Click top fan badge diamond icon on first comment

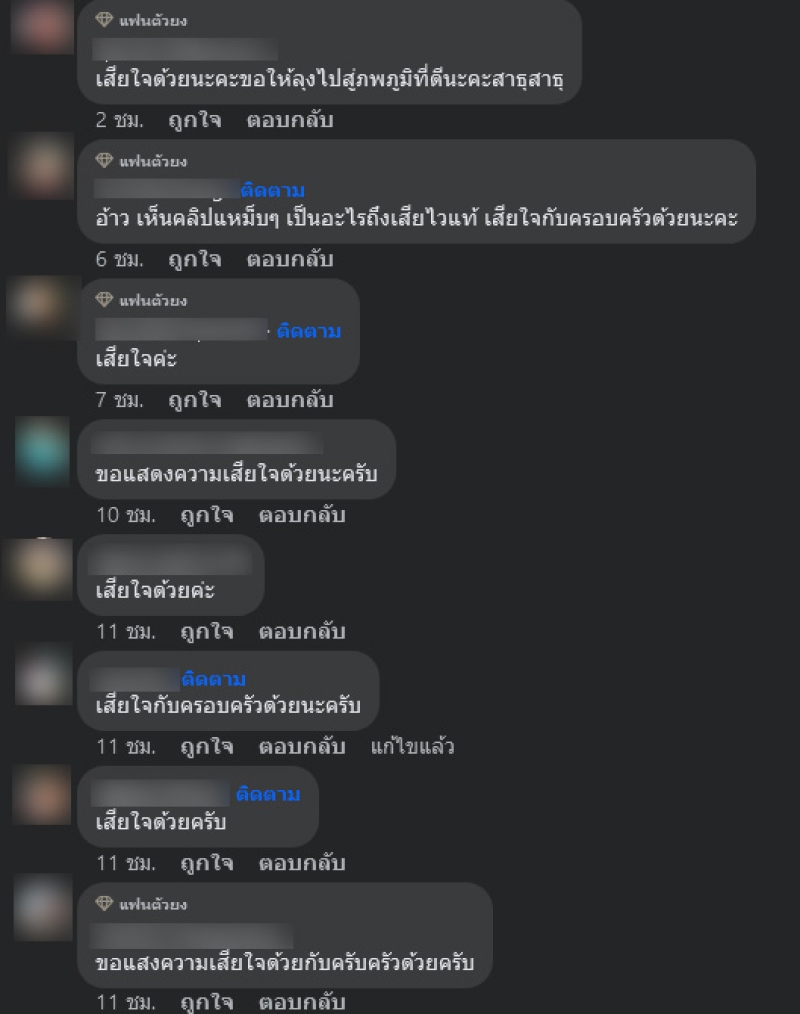103,20
